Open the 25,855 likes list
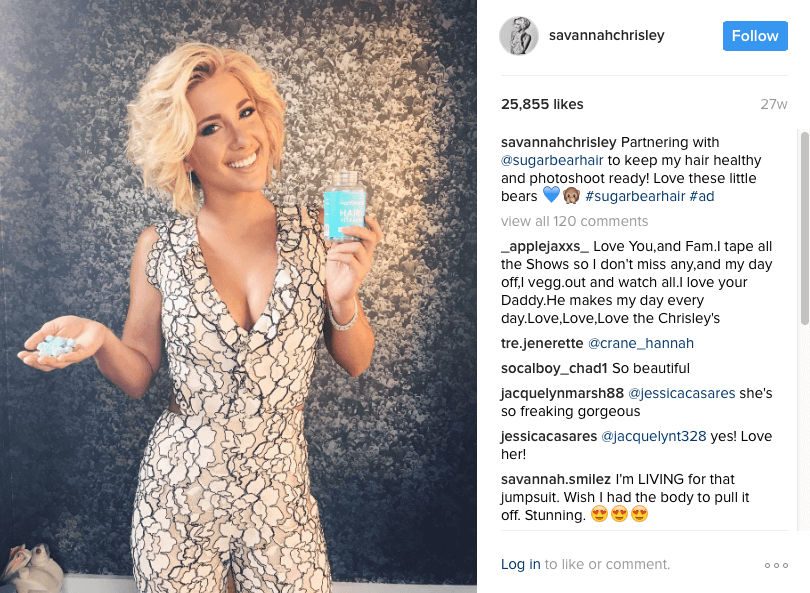Viewport: 810px width, 593px height. click(542, 104)
